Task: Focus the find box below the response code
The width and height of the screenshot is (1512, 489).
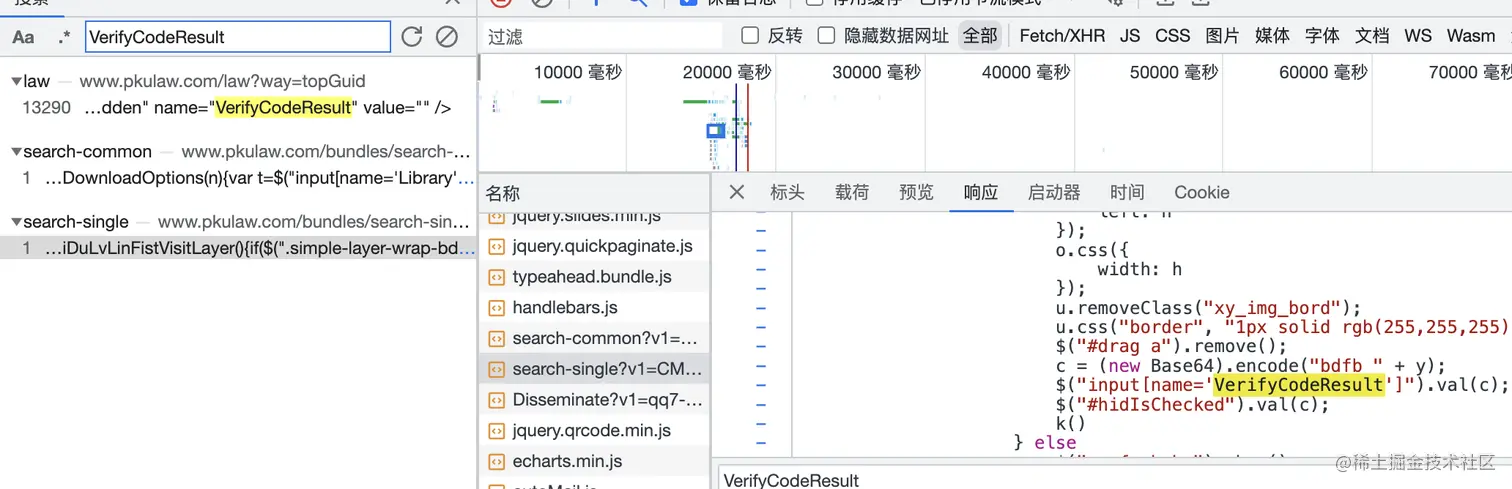Action: tap(1115, 479)
